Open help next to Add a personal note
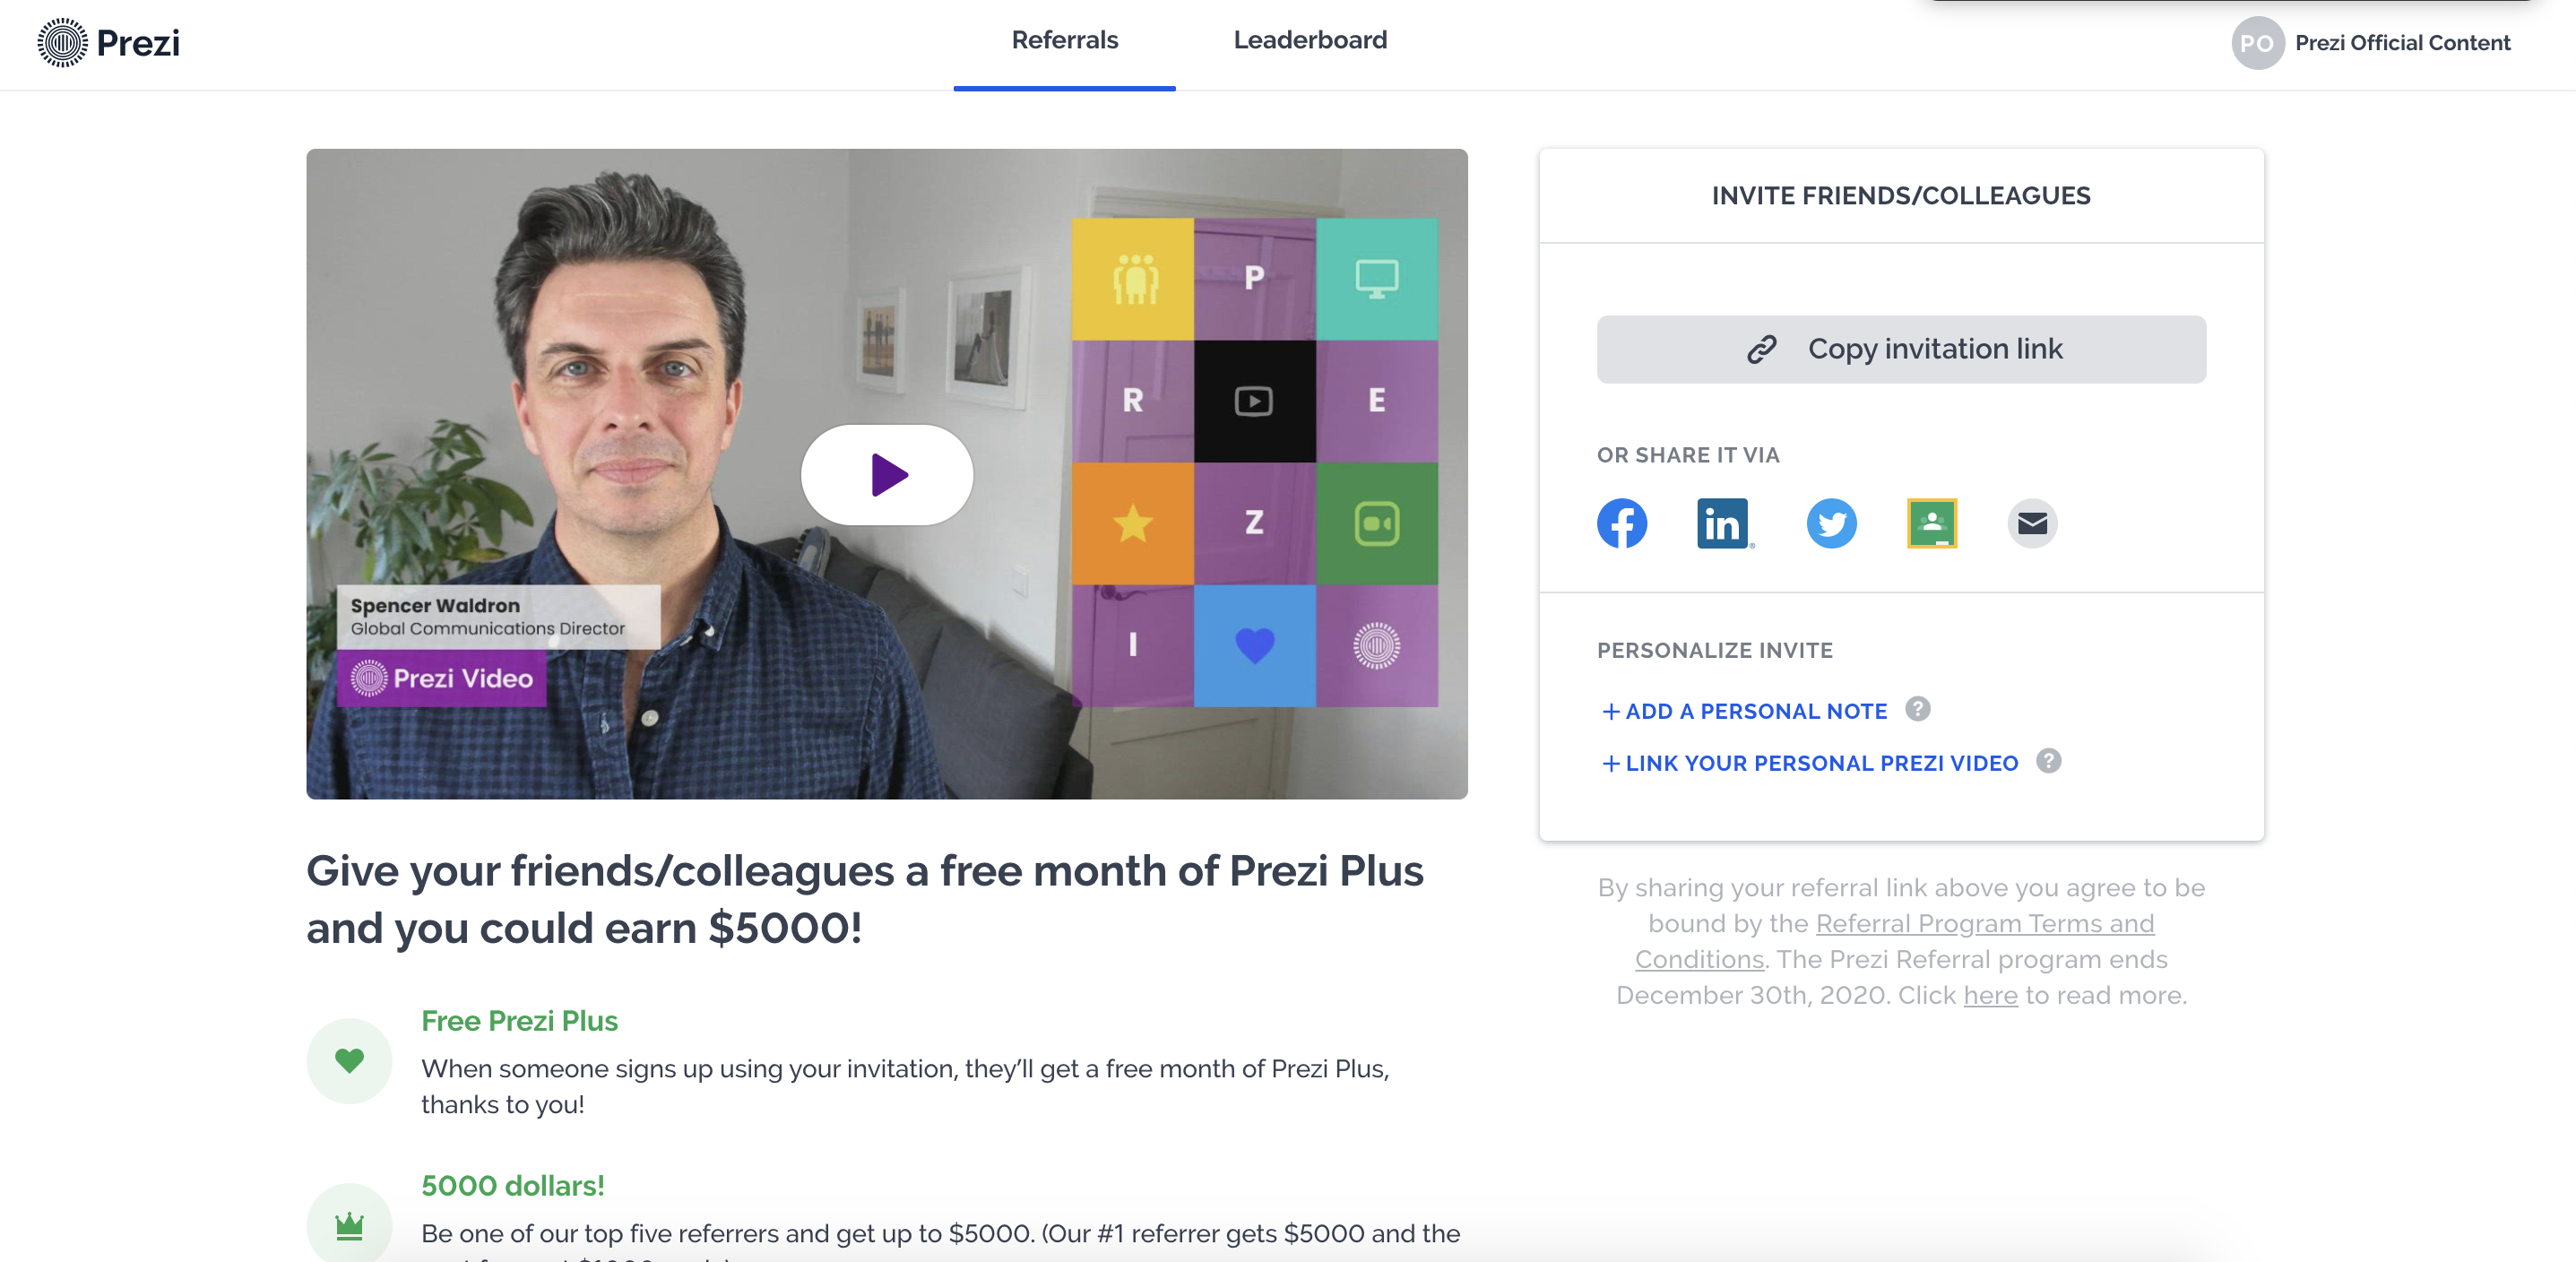The height and width of the screenshot is (1262, 2576). 1917,709
